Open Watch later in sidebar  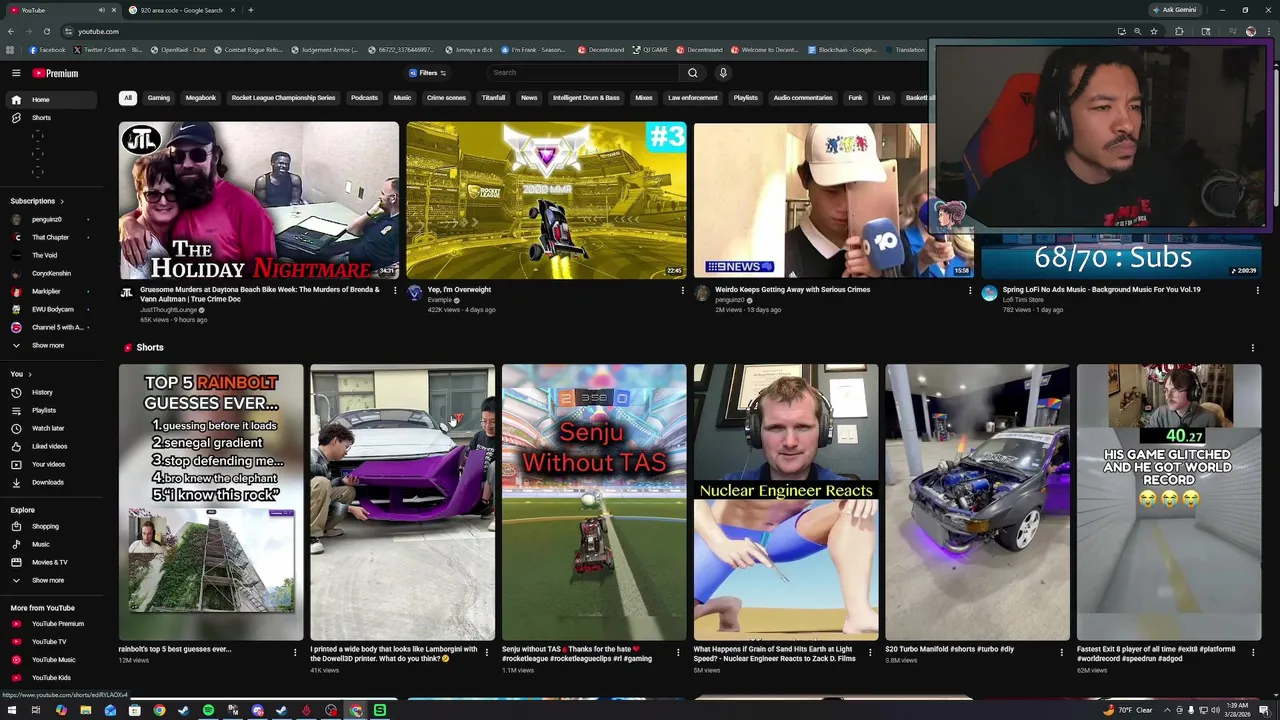(50, 428)
